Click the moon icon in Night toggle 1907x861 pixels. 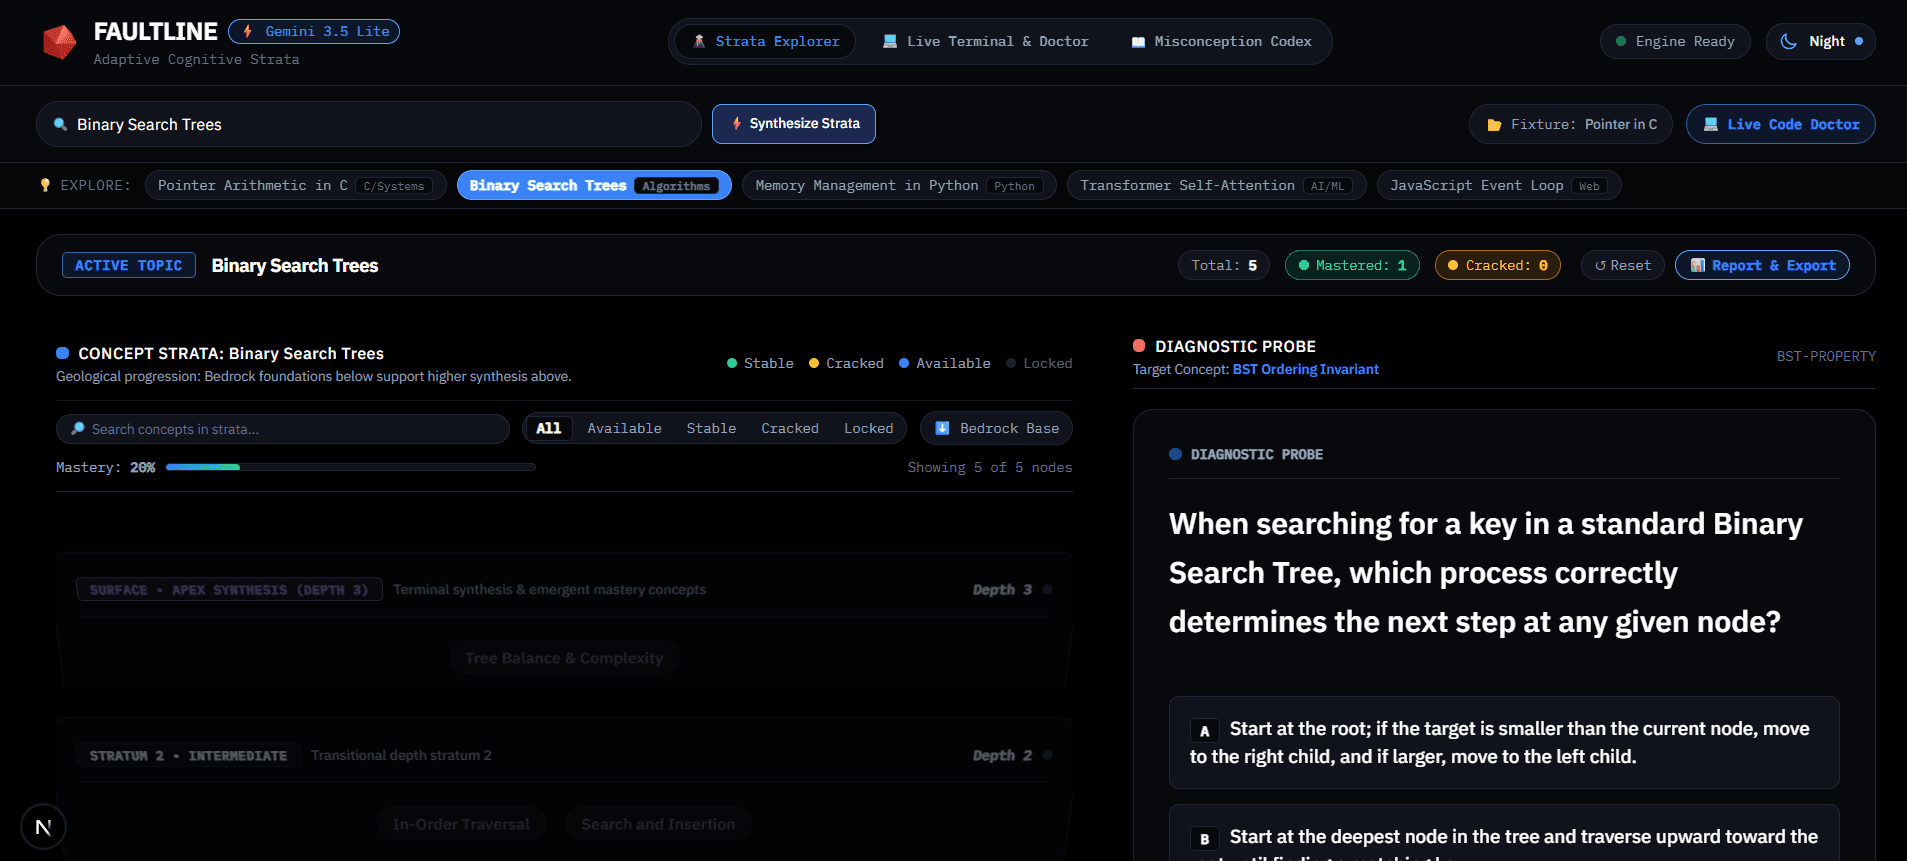pos(1789,41)
